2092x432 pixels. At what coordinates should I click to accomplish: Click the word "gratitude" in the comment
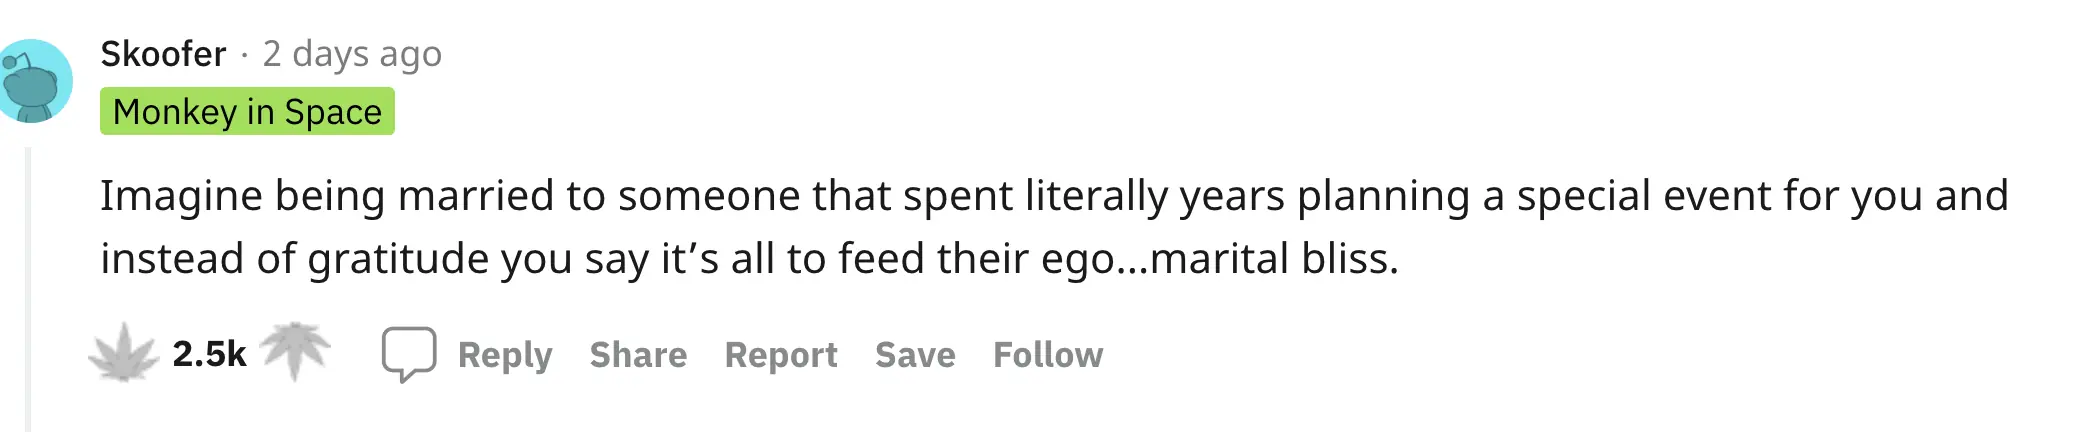click(398, 259)
